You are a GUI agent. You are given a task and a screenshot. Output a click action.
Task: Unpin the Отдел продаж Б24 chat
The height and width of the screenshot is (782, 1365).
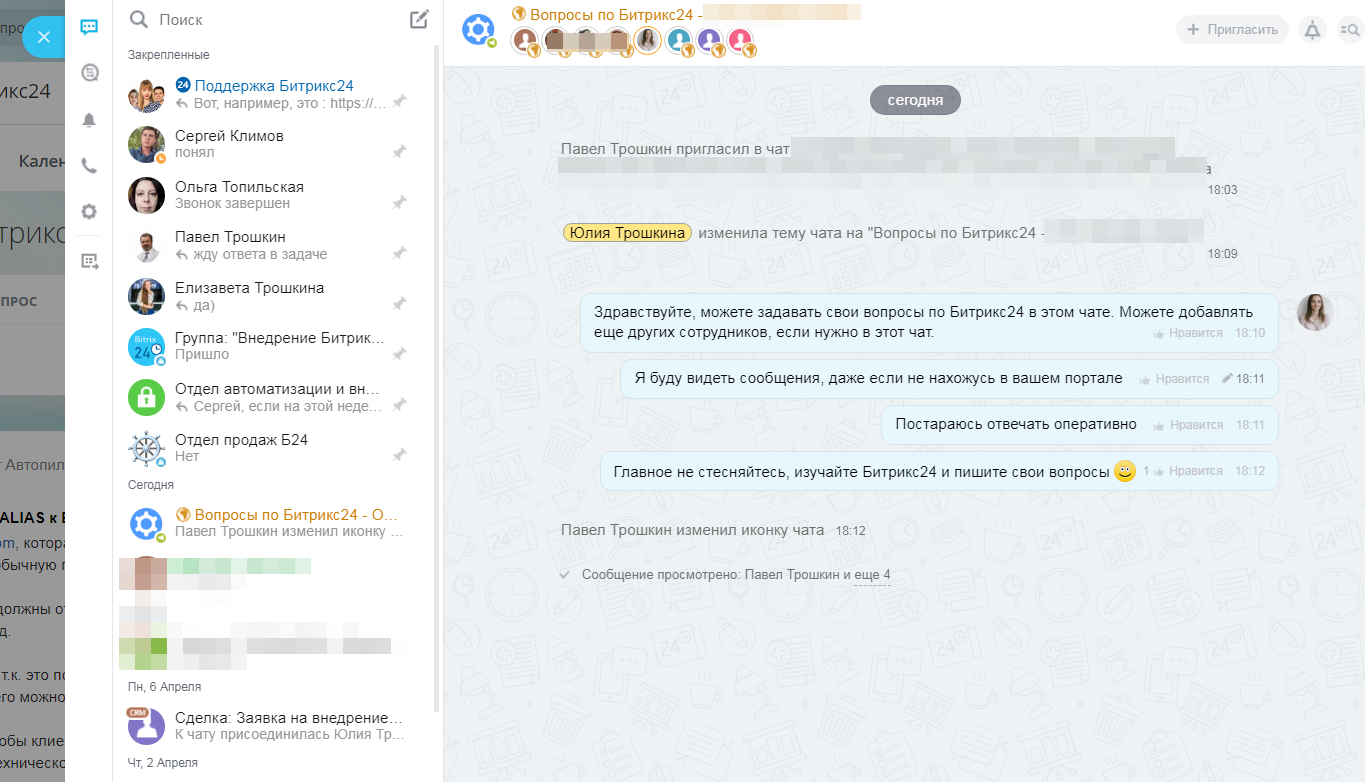click(x=399, y=454)
